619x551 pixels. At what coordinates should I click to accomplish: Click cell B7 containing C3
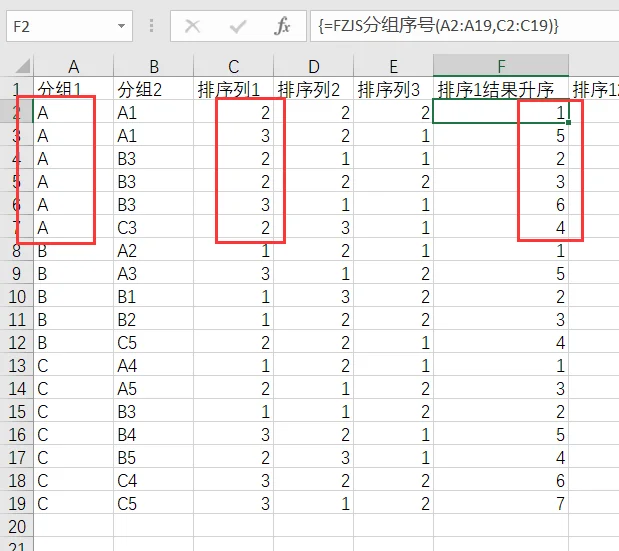tap(154, 227)
